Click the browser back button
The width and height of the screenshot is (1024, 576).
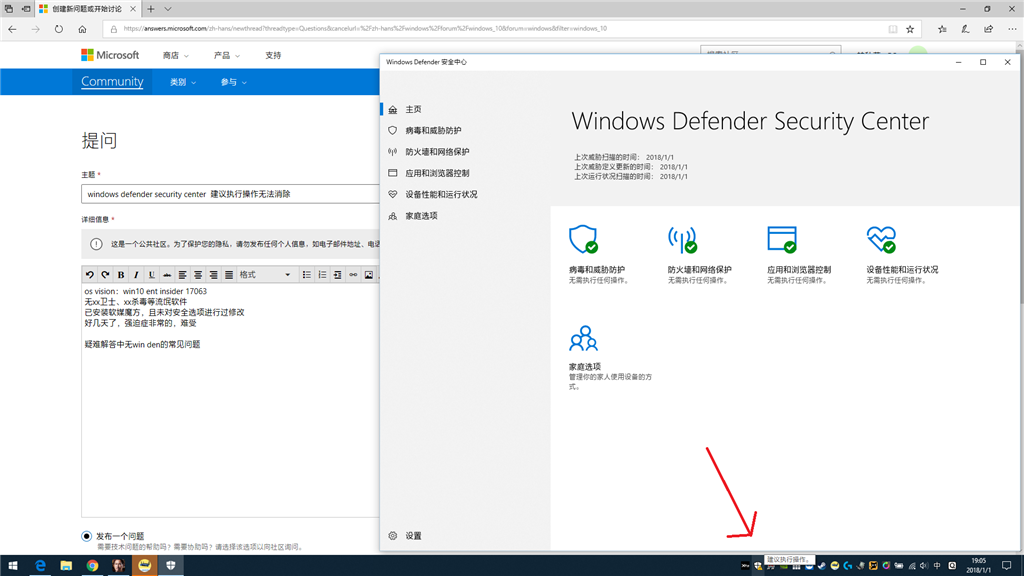click(x=12, y=29)
